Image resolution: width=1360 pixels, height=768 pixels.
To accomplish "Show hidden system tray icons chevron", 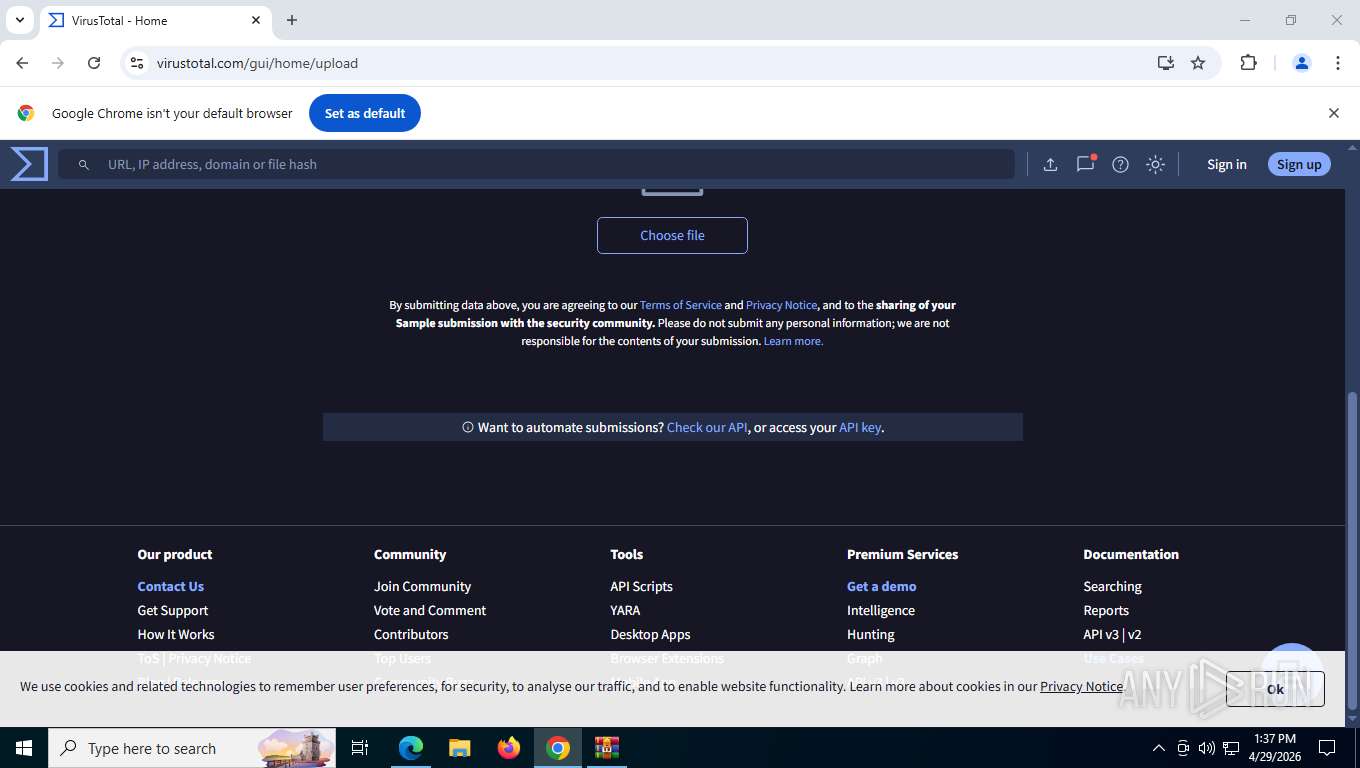I will [1159, 748].
